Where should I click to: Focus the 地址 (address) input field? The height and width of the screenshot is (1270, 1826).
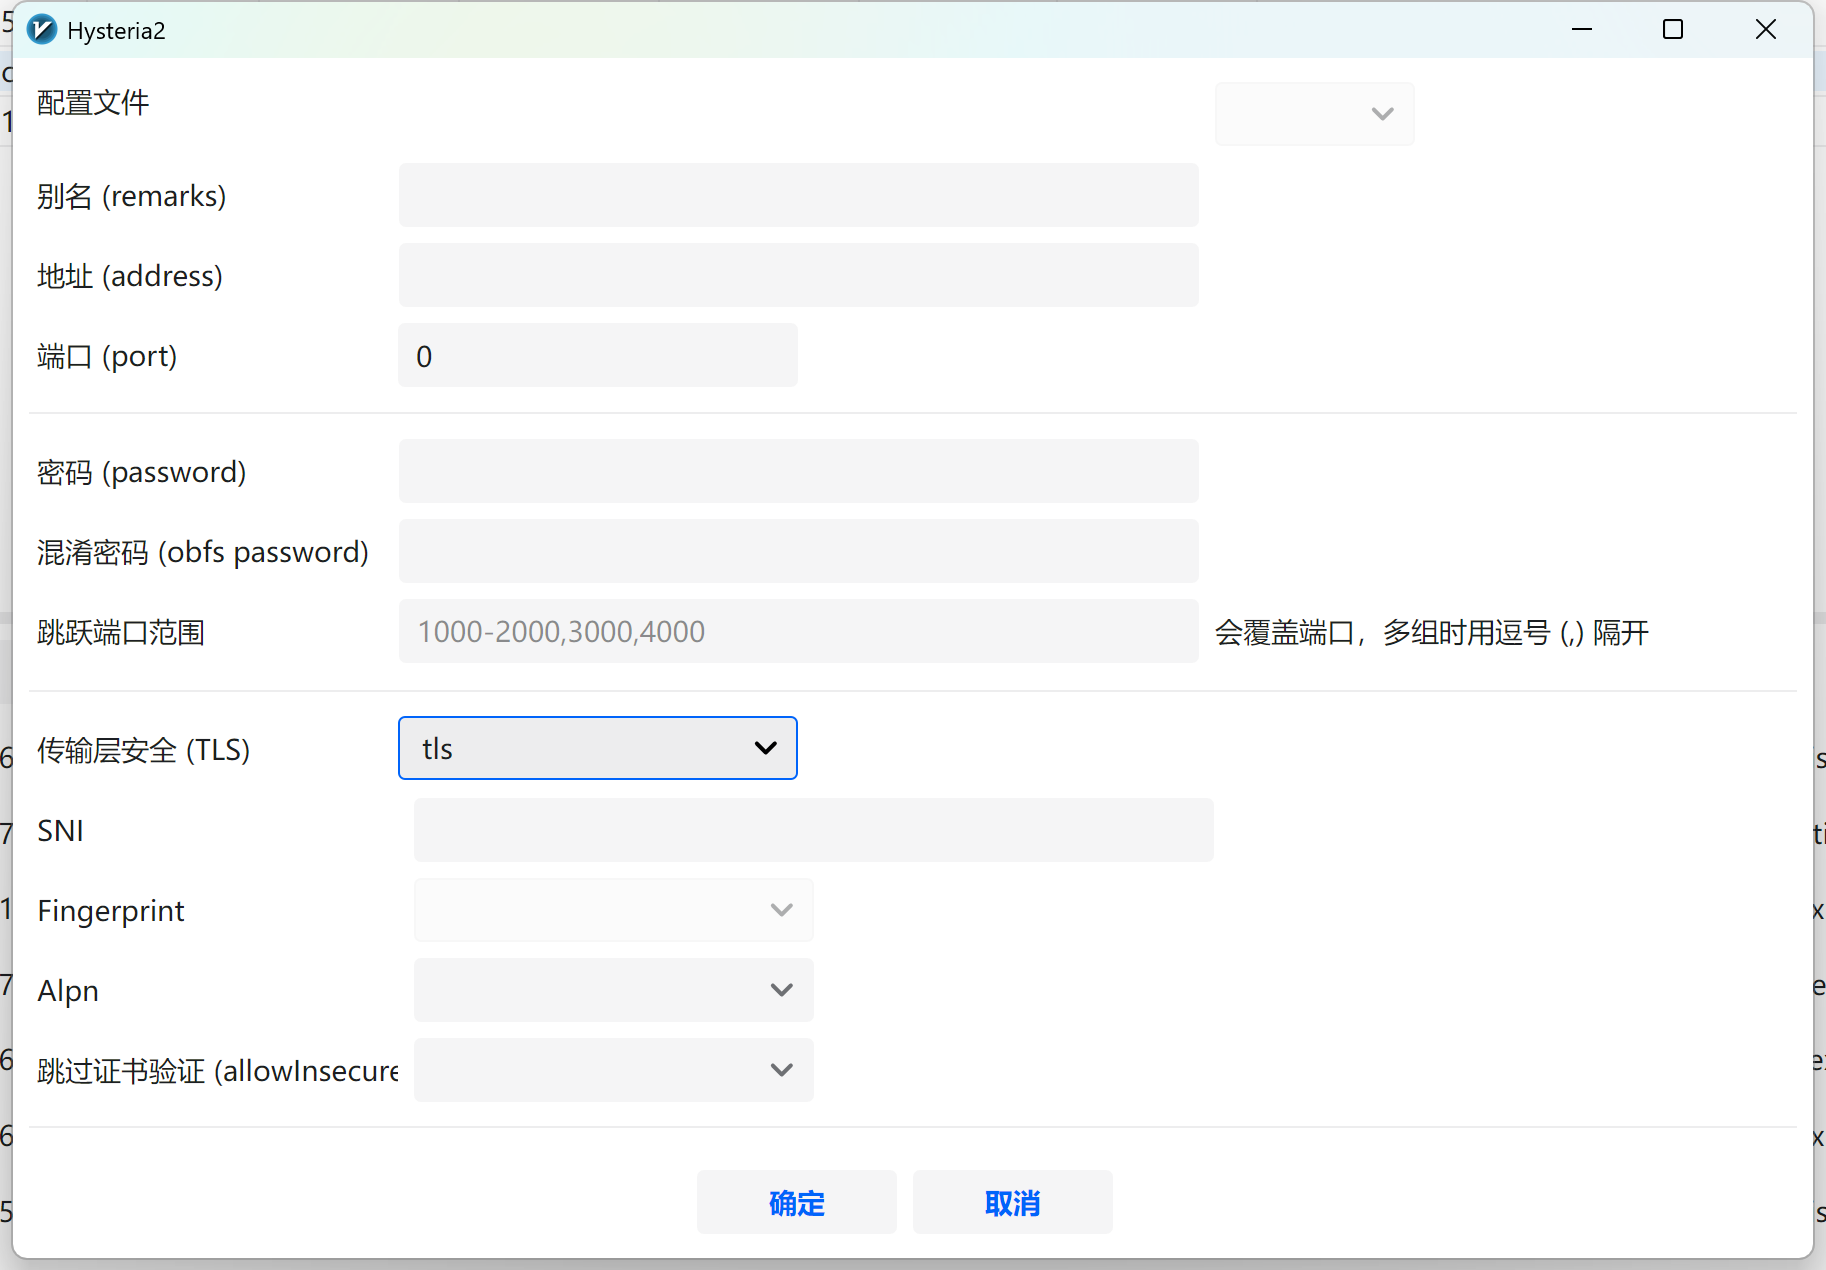pyautogui.click(x=798, y=276)
